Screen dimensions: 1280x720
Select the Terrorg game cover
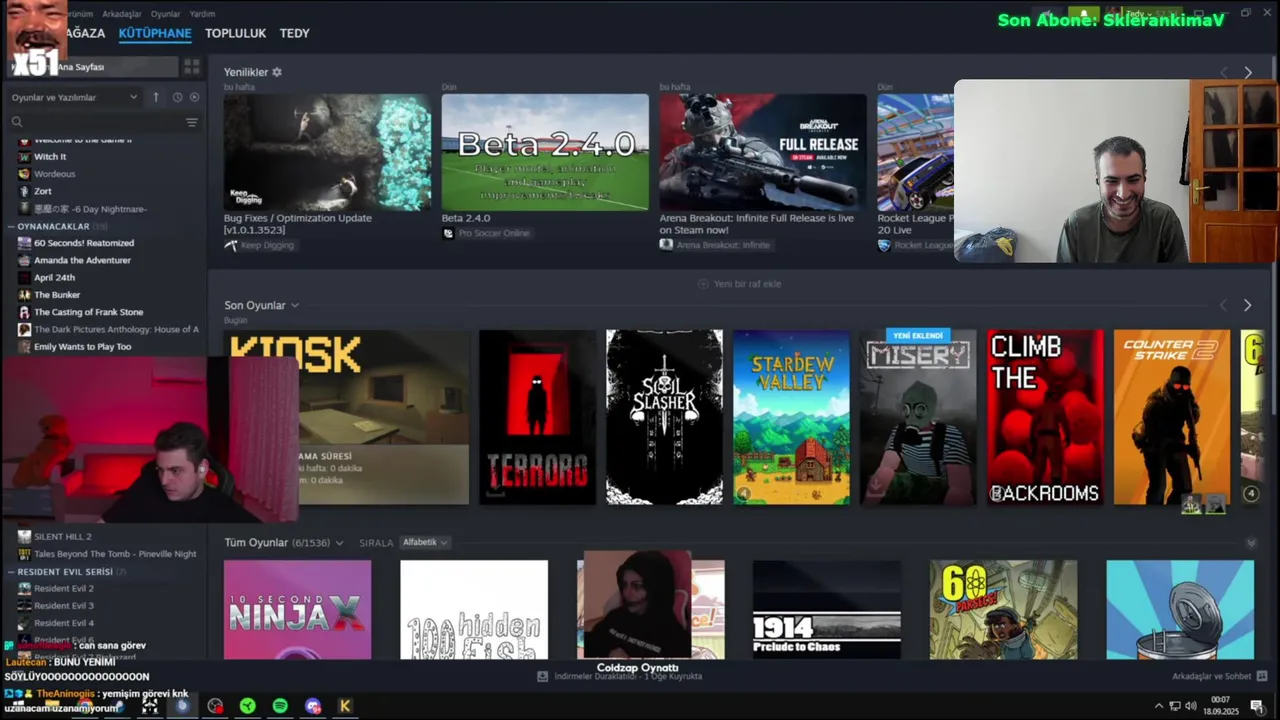point(537,417)
